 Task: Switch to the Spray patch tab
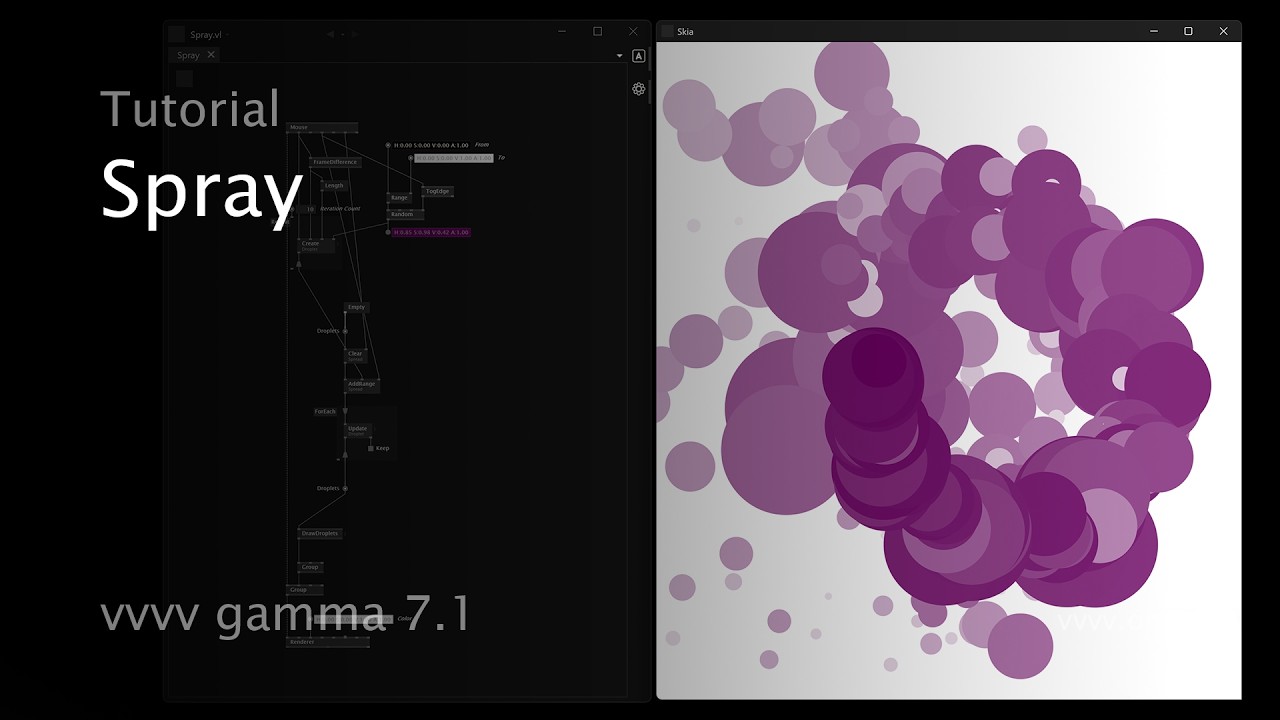pyautogui.click(x=188, y=55)
